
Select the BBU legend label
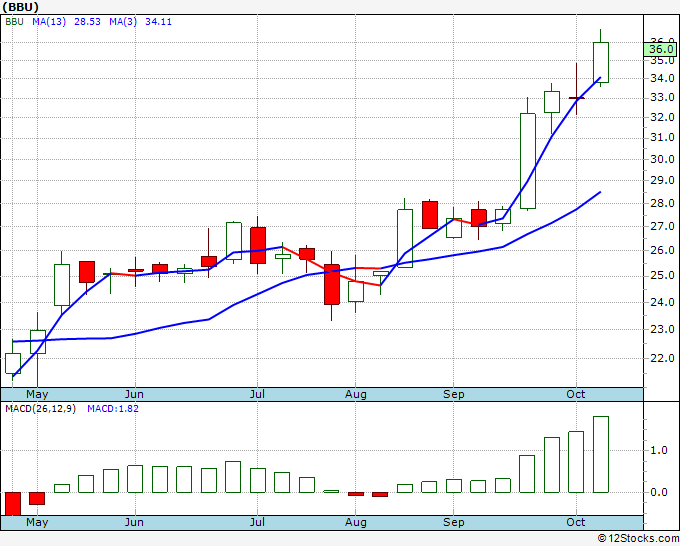point(14,22)
